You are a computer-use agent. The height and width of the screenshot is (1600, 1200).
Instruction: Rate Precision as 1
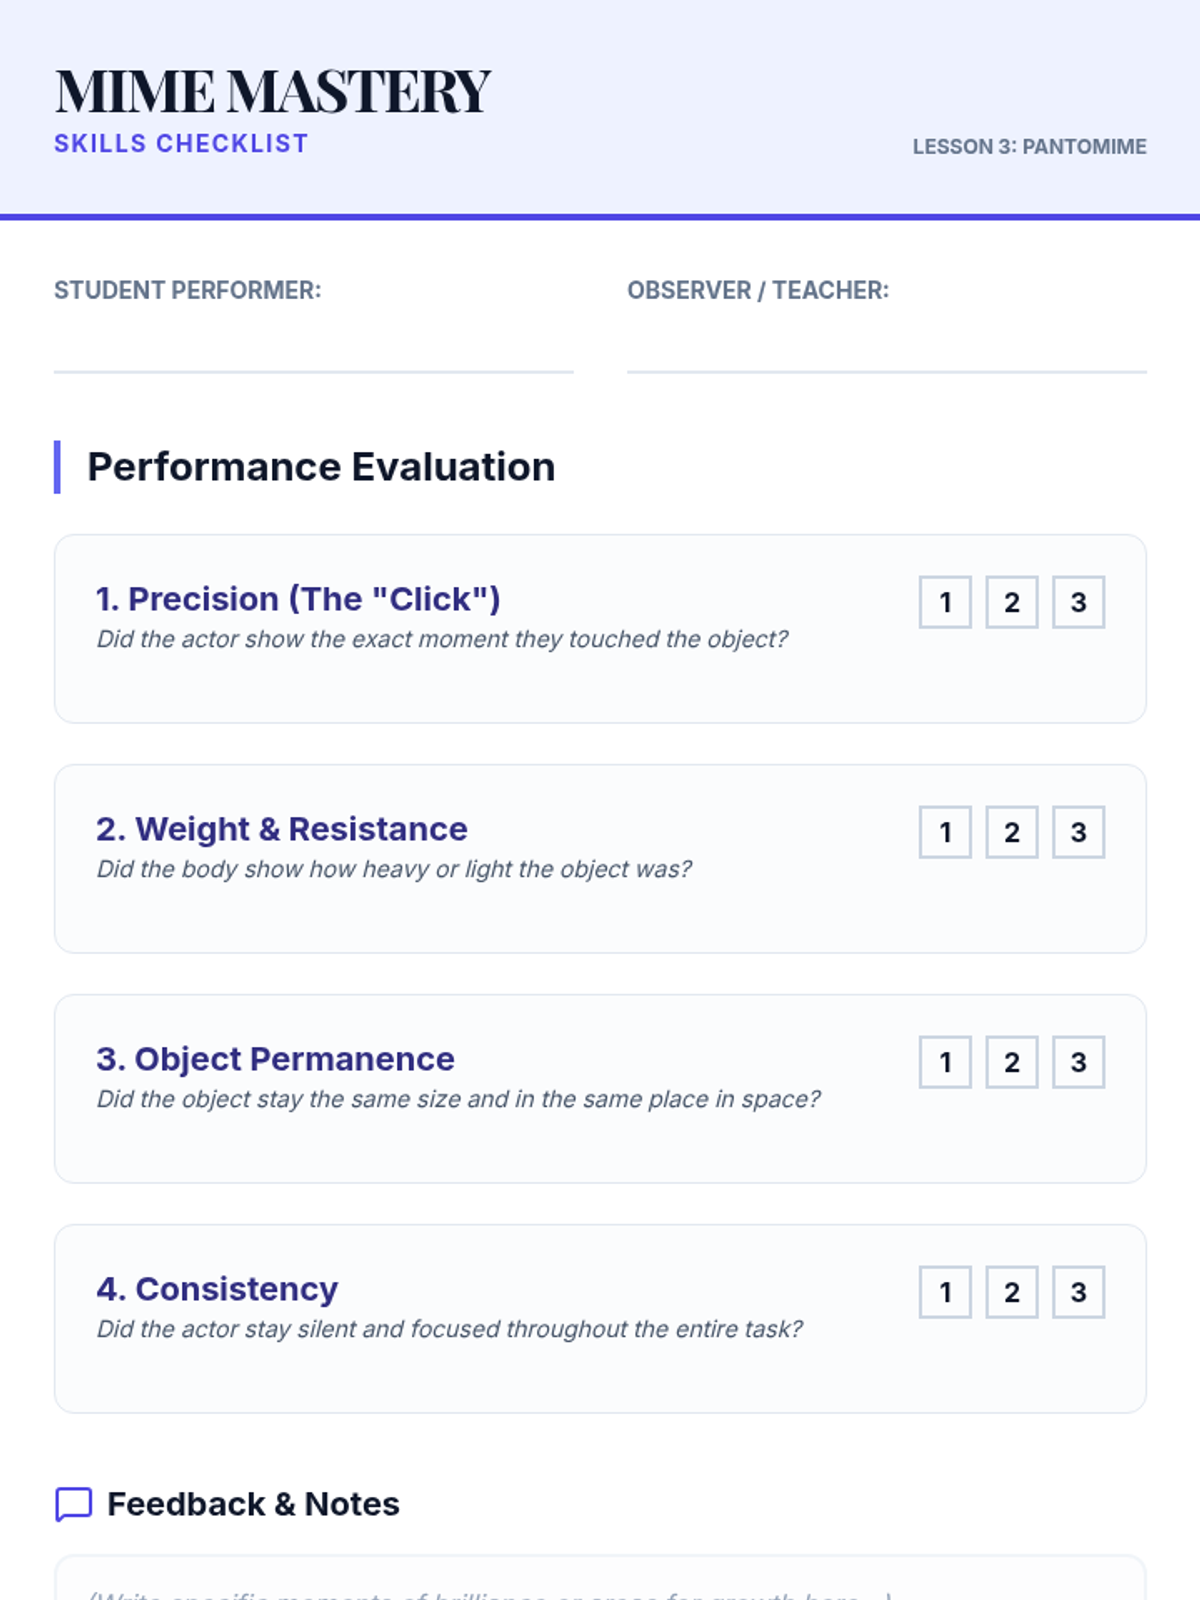(x=945, y=602)
